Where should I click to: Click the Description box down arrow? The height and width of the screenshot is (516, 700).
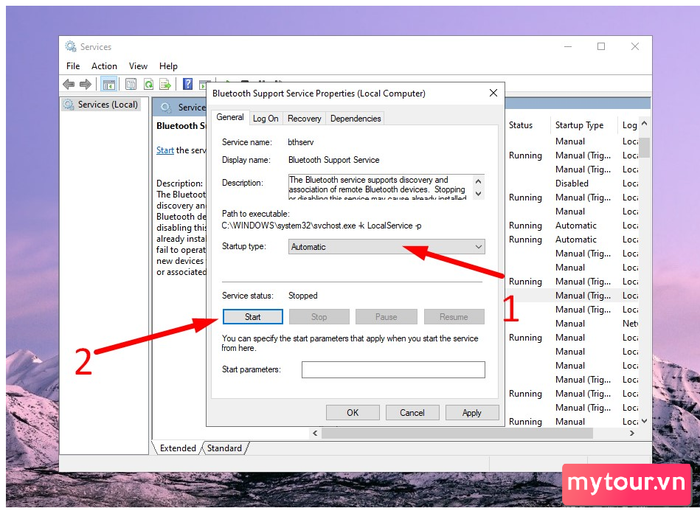tap(478, 193)
